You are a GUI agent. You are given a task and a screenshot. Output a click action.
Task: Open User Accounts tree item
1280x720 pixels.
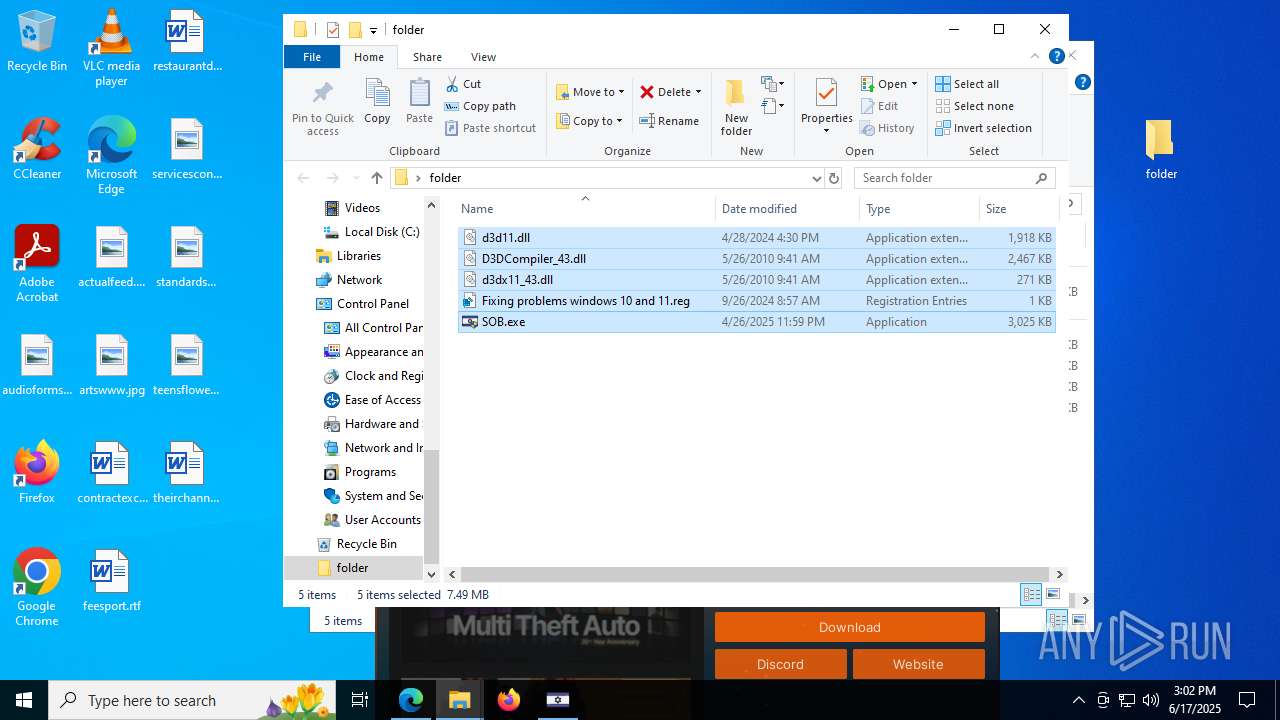click(373, 520)
